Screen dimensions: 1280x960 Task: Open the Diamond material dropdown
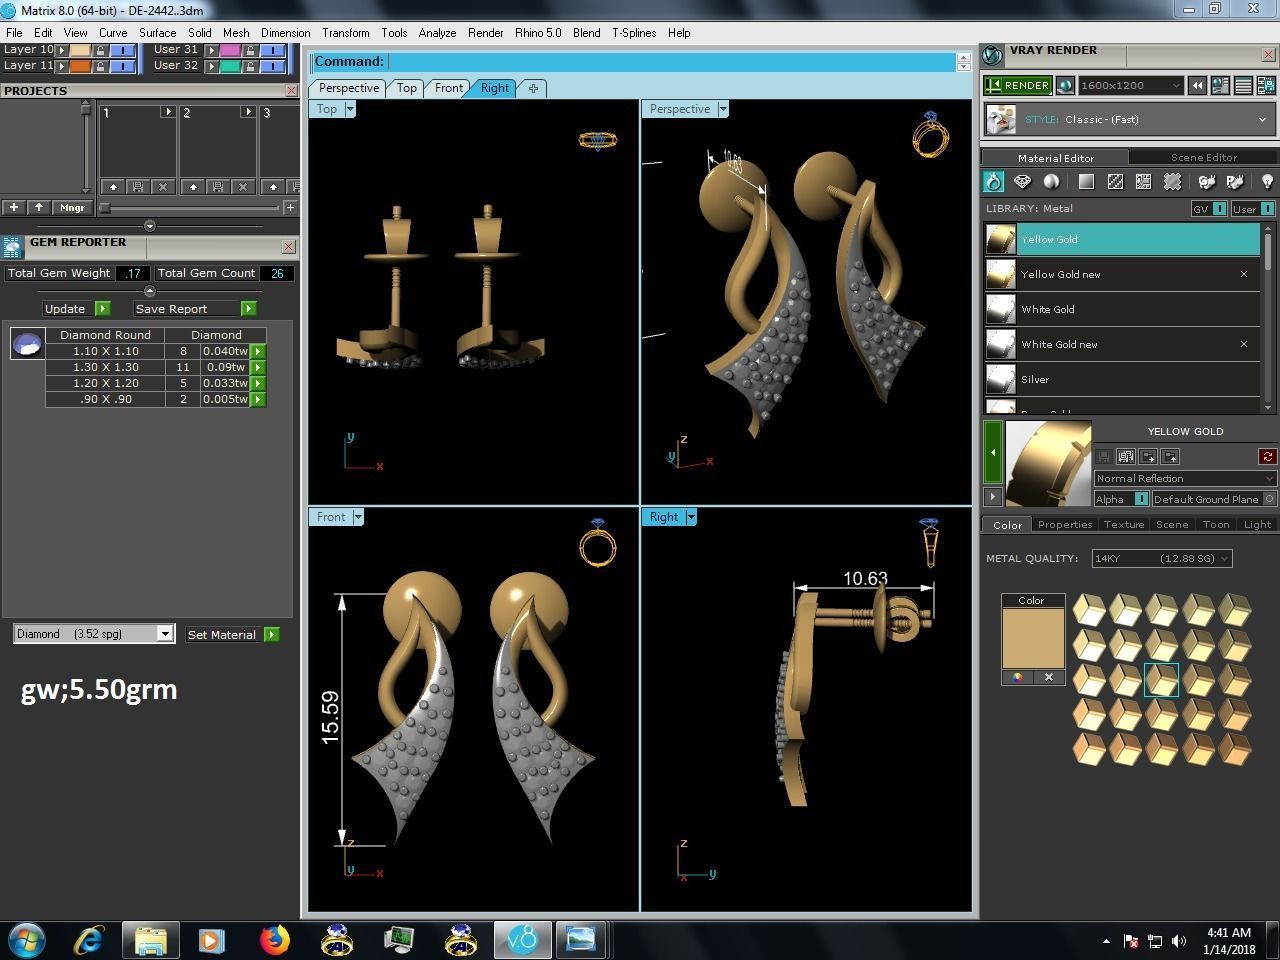pos(94,634)
